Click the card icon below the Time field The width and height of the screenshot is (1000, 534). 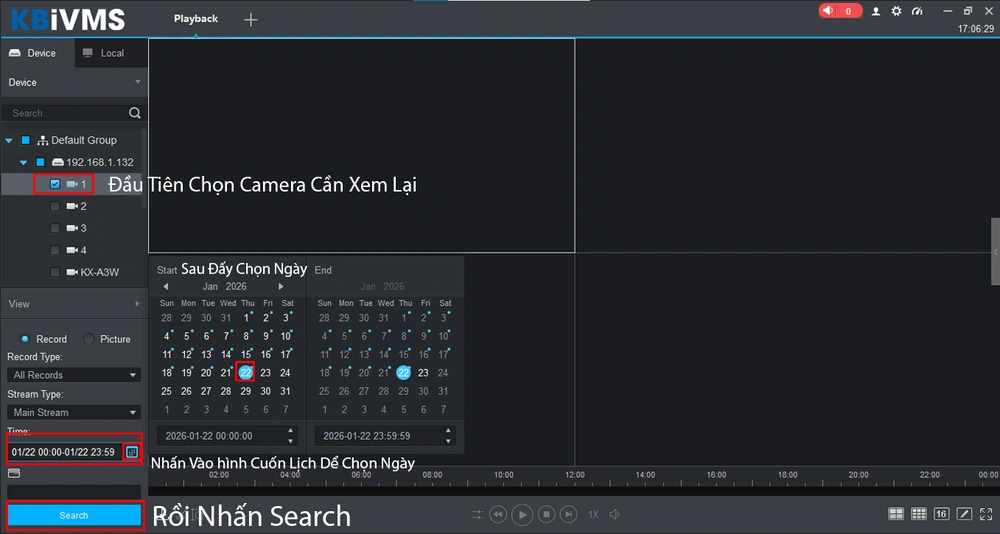click(14, 473)
